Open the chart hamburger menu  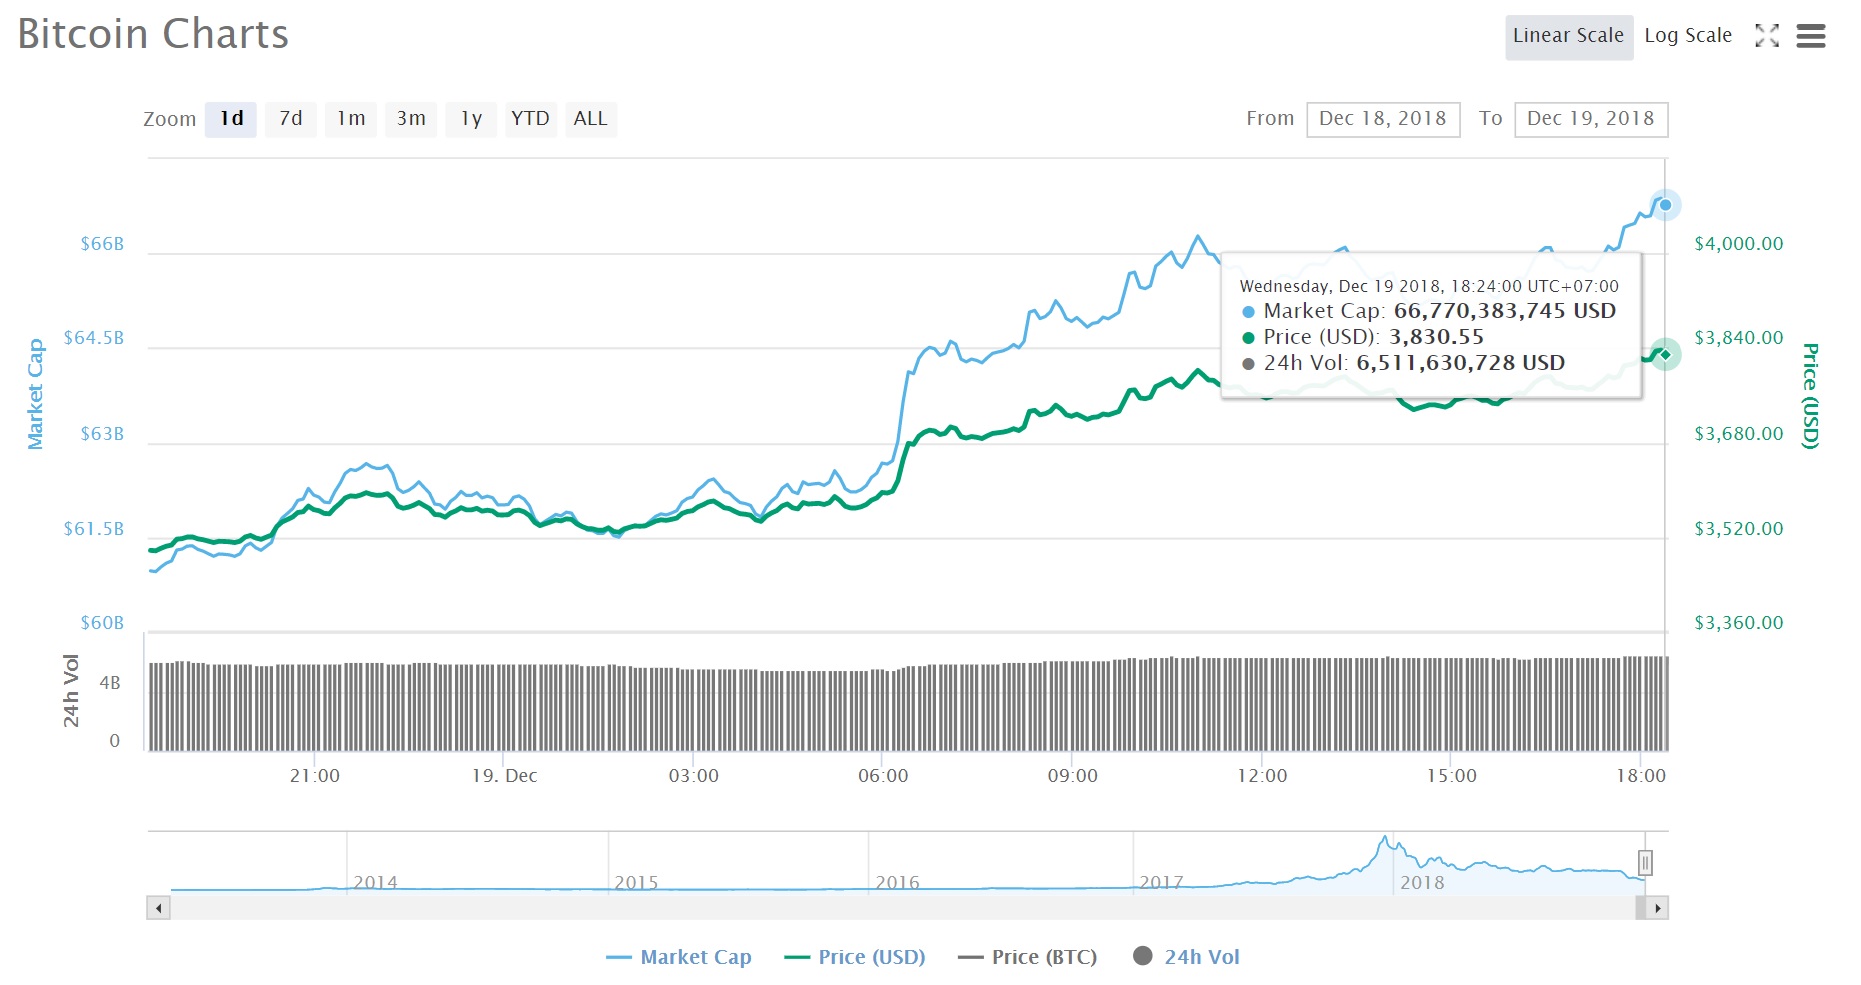point(1811,36)
